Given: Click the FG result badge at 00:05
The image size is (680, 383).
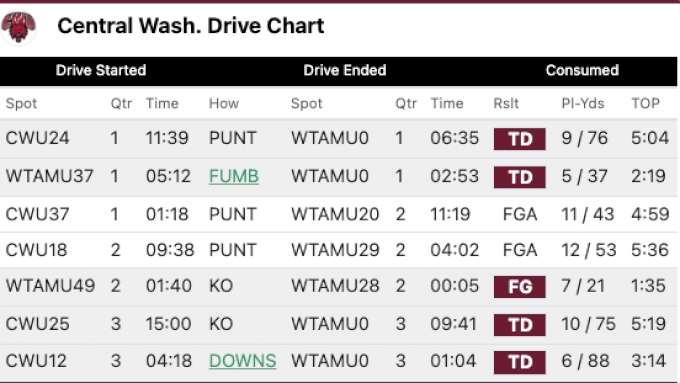Looking at the screenshot, I should click(x=520, y=287).
